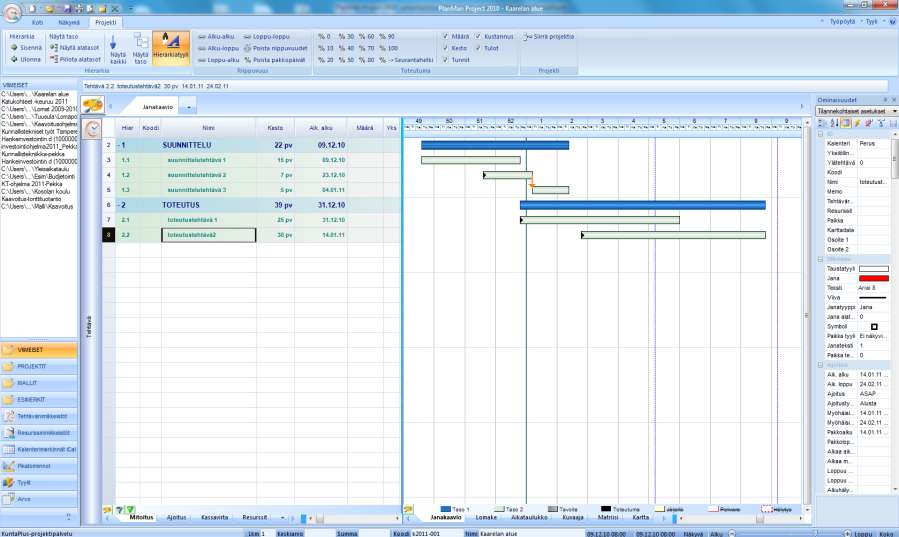Apply Alku-alku dependency link
This screenshot has height=537, width=899.
[216, 36]
